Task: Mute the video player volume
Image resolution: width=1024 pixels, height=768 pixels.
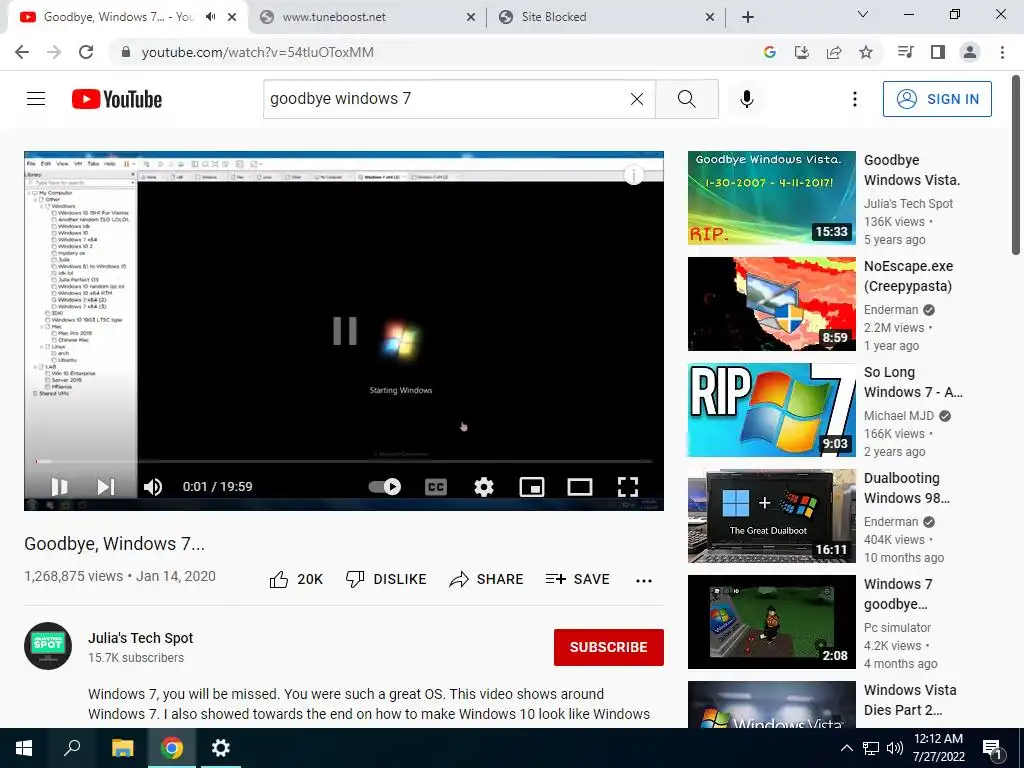Action: pos(153,487)
